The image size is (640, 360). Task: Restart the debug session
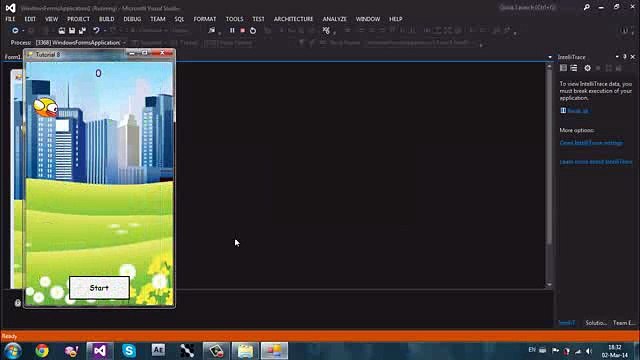coord(253,31)
